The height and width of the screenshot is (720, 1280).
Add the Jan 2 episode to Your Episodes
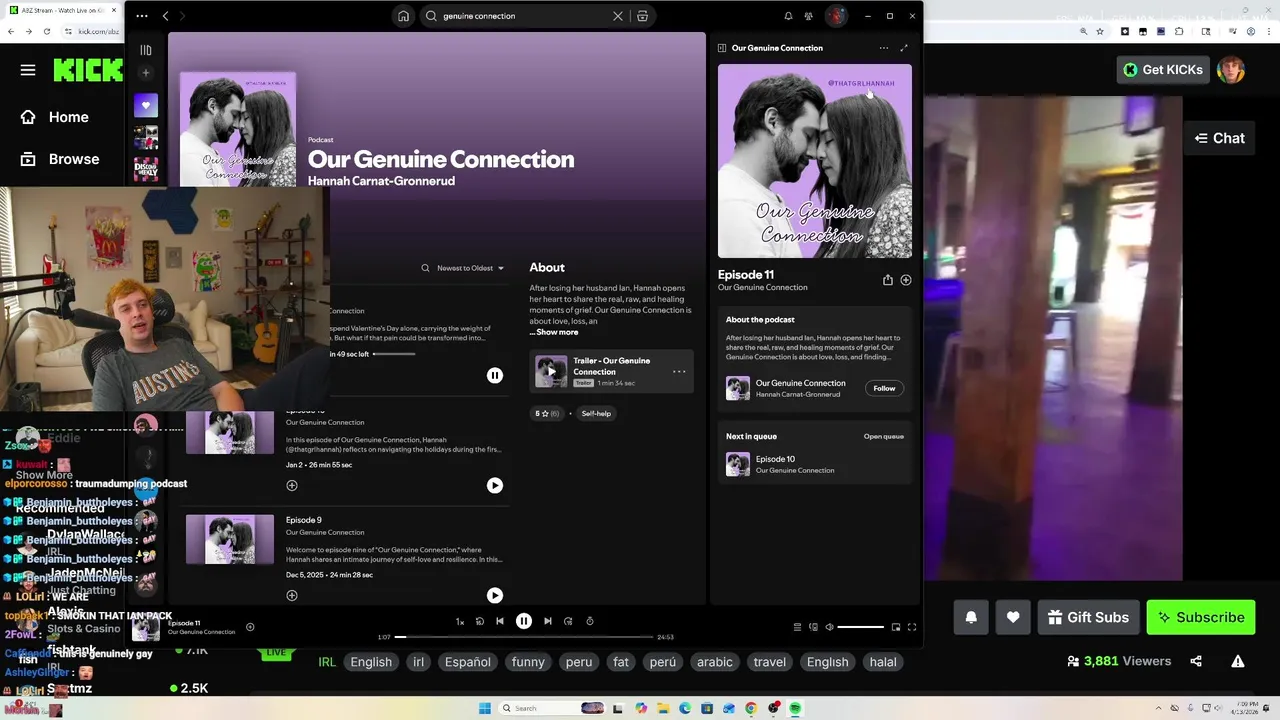point(292,485)
